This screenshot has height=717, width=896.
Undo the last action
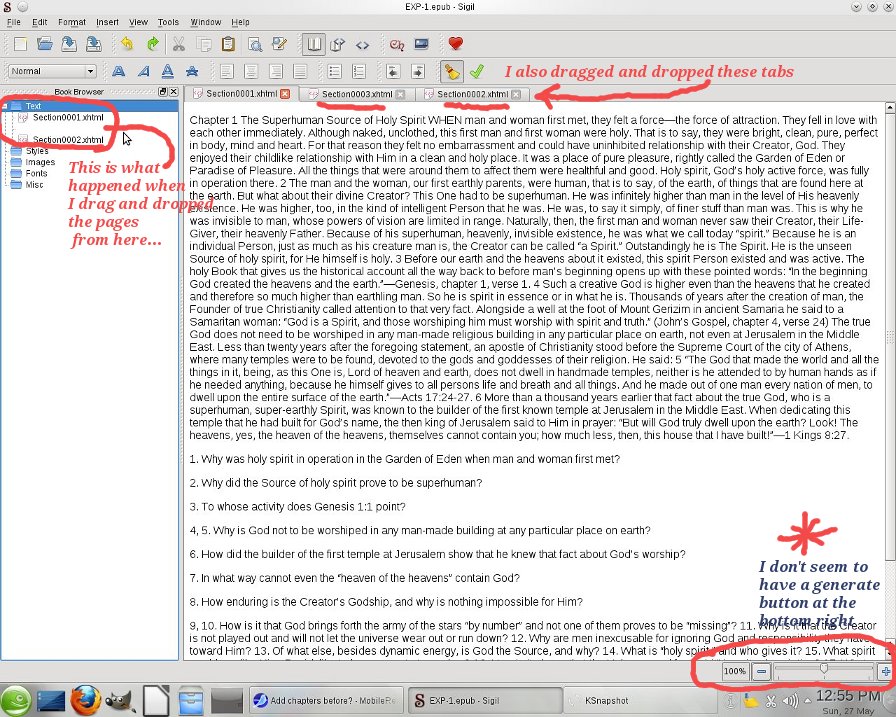[127, 44]
